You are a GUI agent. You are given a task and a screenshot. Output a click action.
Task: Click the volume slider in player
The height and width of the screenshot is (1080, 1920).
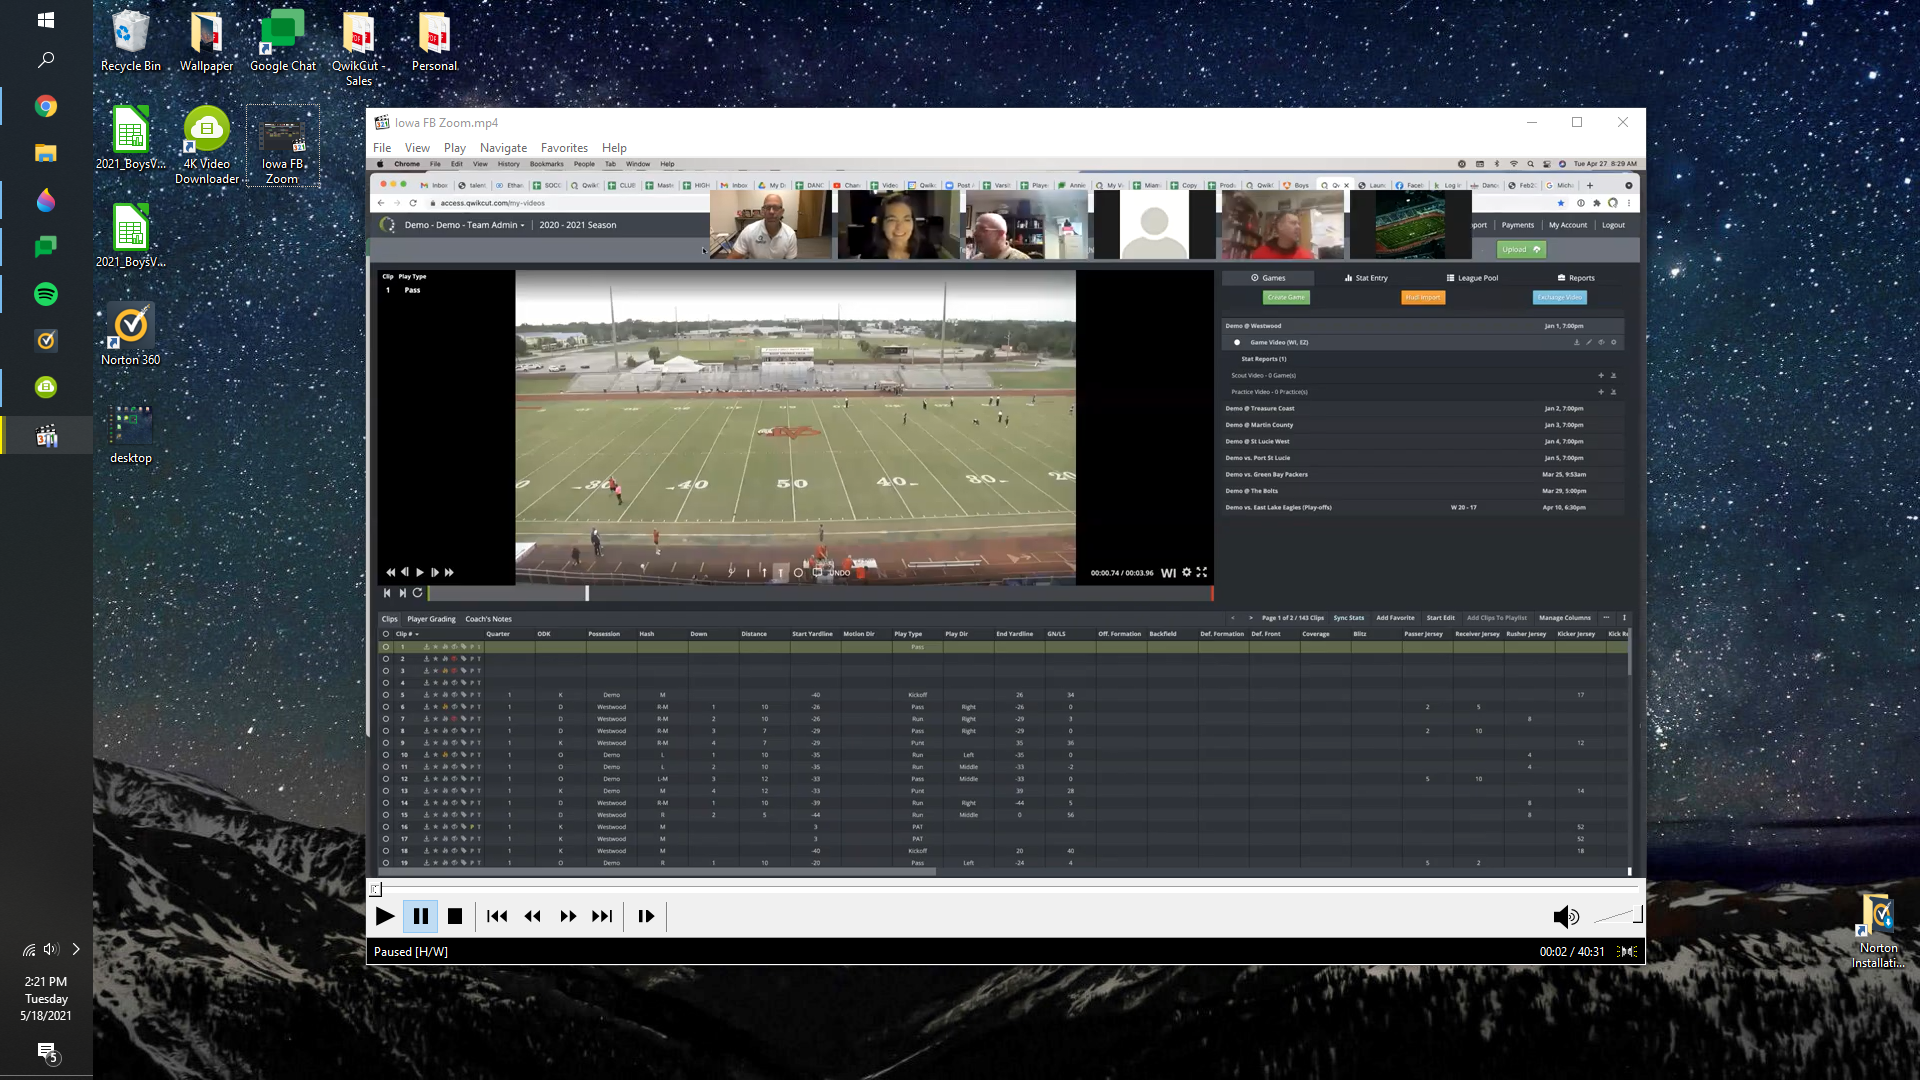[x=1618, y=916]
